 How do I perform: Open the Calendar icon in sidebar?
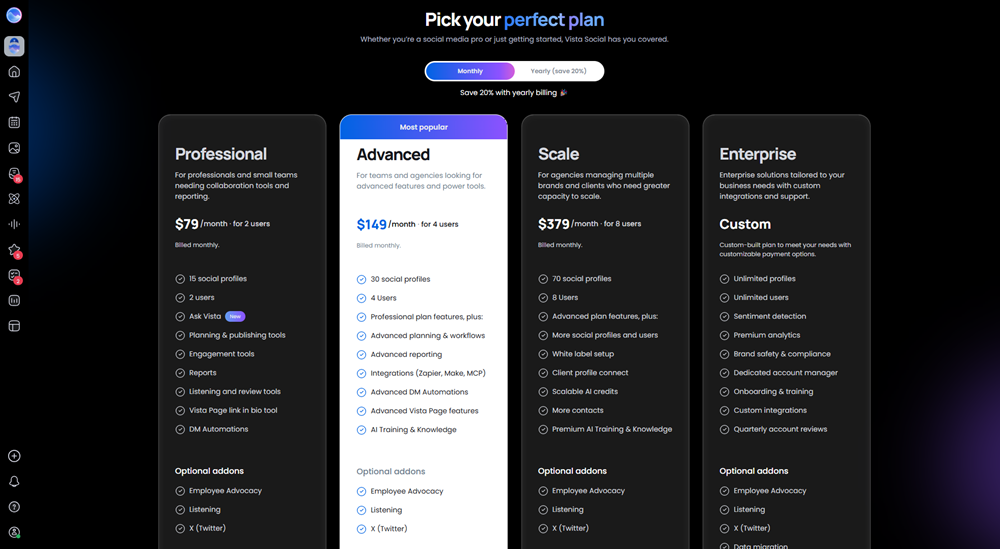tap(14, 122)
